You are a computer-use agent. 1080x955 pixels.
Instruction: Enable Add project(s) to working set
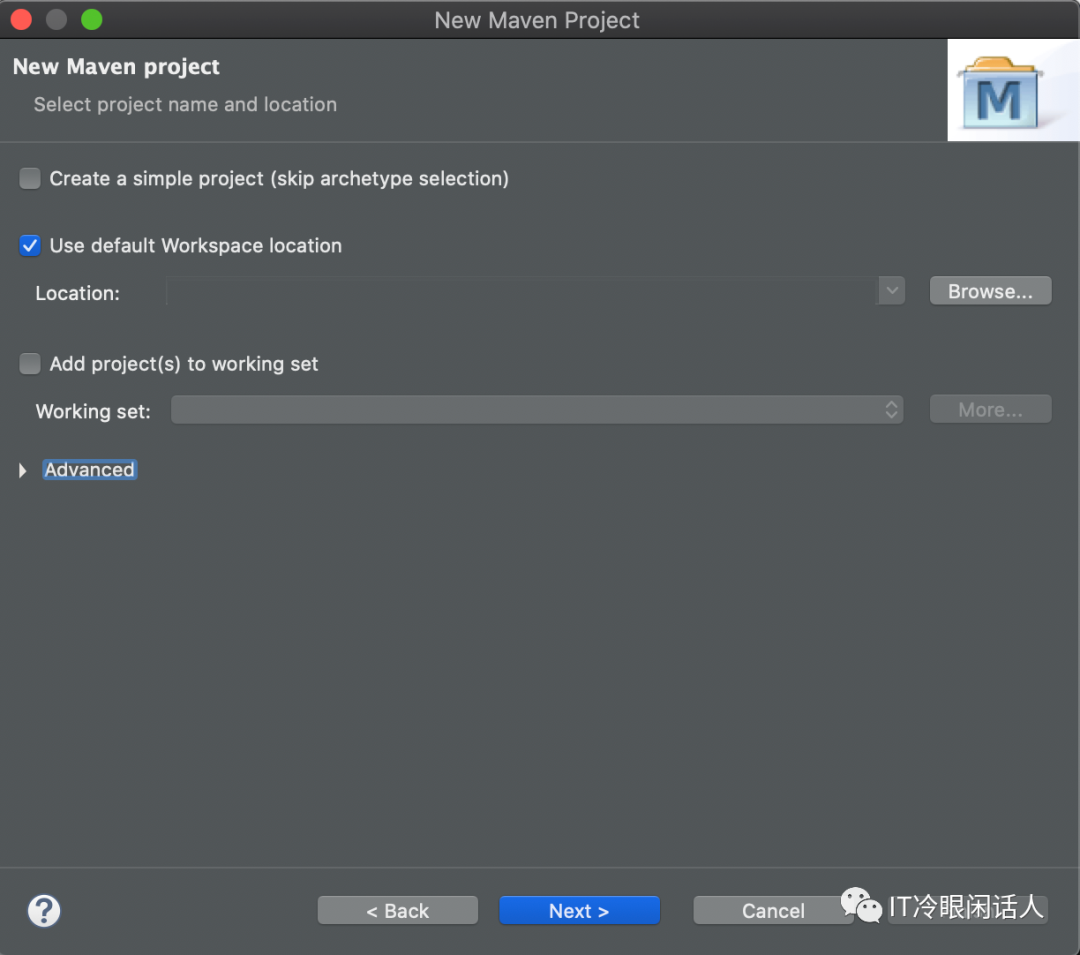(30, 363)
